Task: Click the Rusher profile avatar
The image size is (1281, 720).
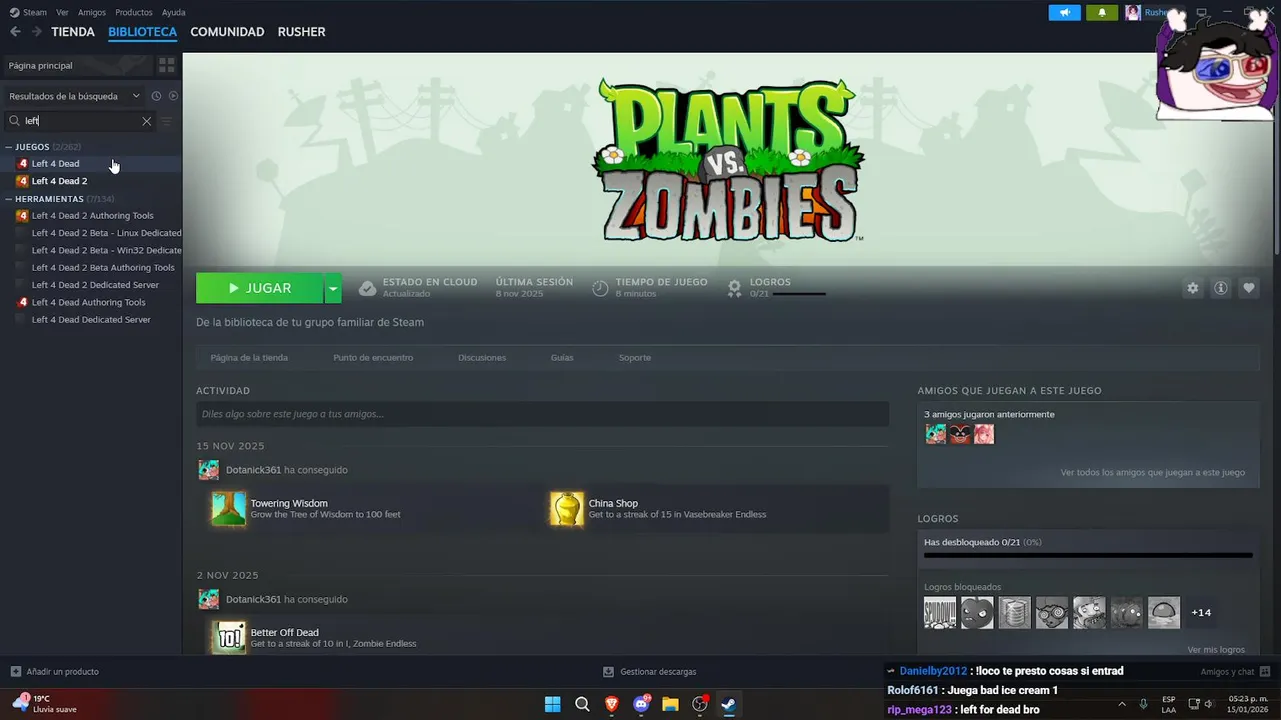Action: (1133, 12)
